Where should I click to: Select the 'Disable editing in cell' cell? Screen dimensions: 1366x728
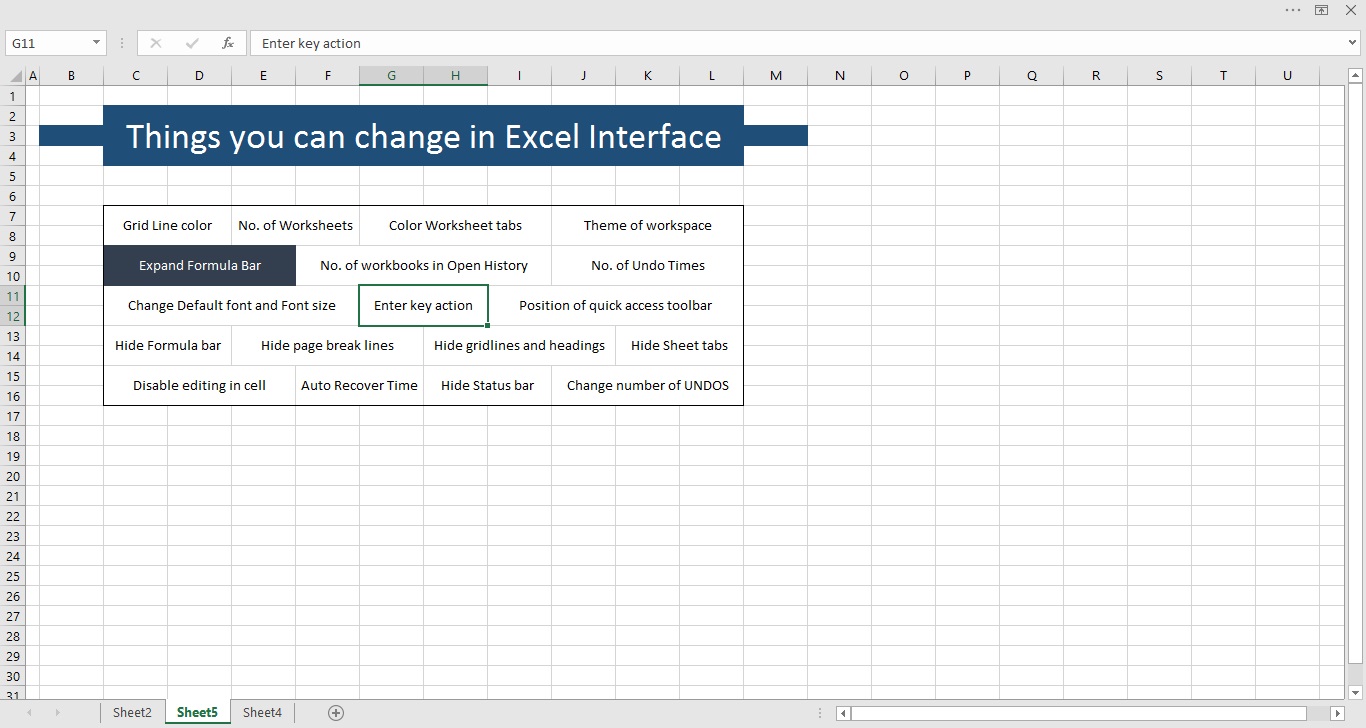point(199,386)
